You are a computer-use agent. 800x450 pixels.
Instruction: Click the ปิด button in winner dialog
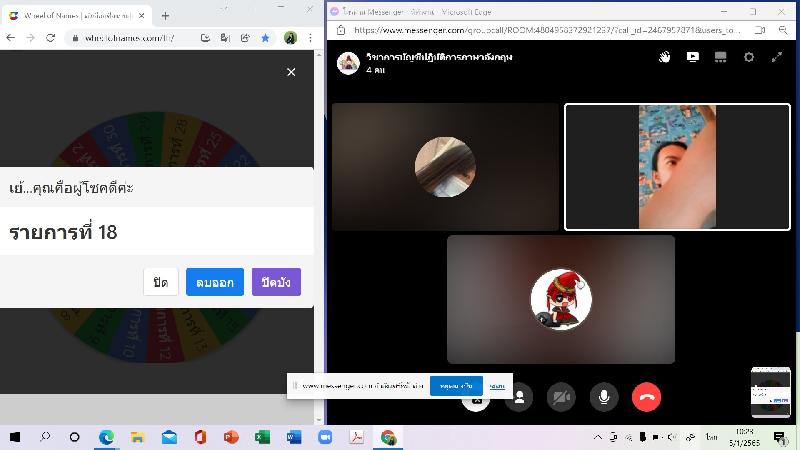coord(160,282)
